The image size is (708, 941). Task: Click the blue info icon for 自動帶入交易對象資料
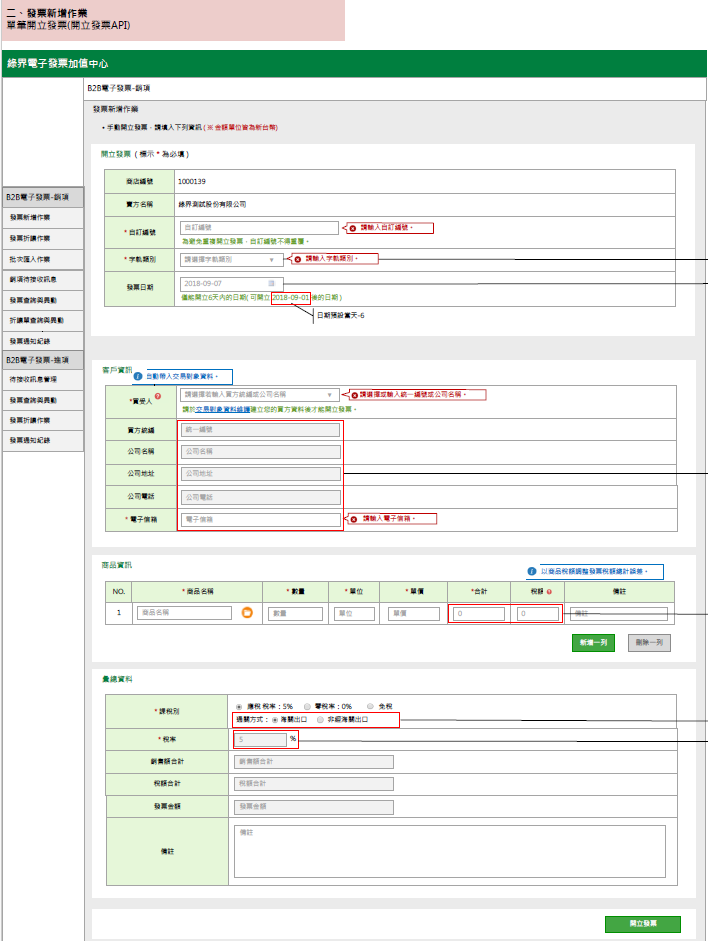(138, 377)
